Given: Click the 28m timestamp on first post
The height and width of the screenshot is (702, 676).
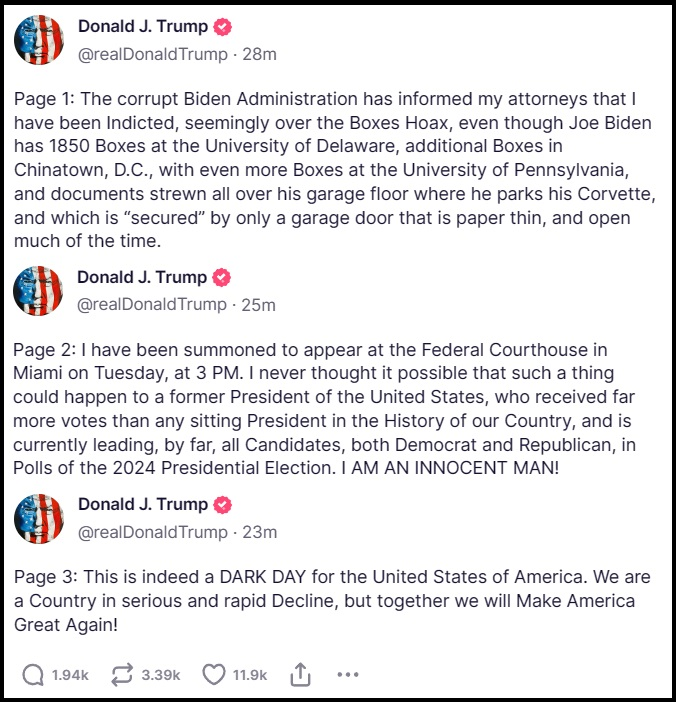Looking at the screenshot, I should point(260,54).
